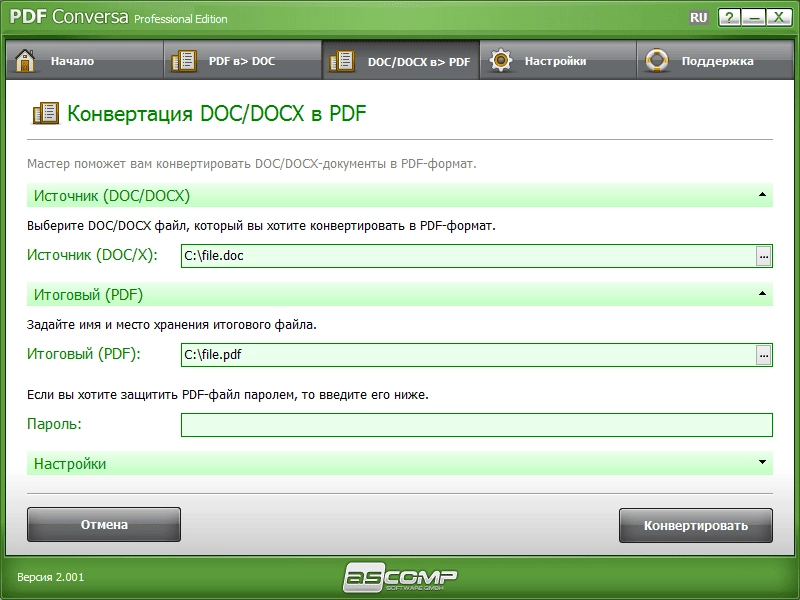Click the Пароль: label

[54, 424]
